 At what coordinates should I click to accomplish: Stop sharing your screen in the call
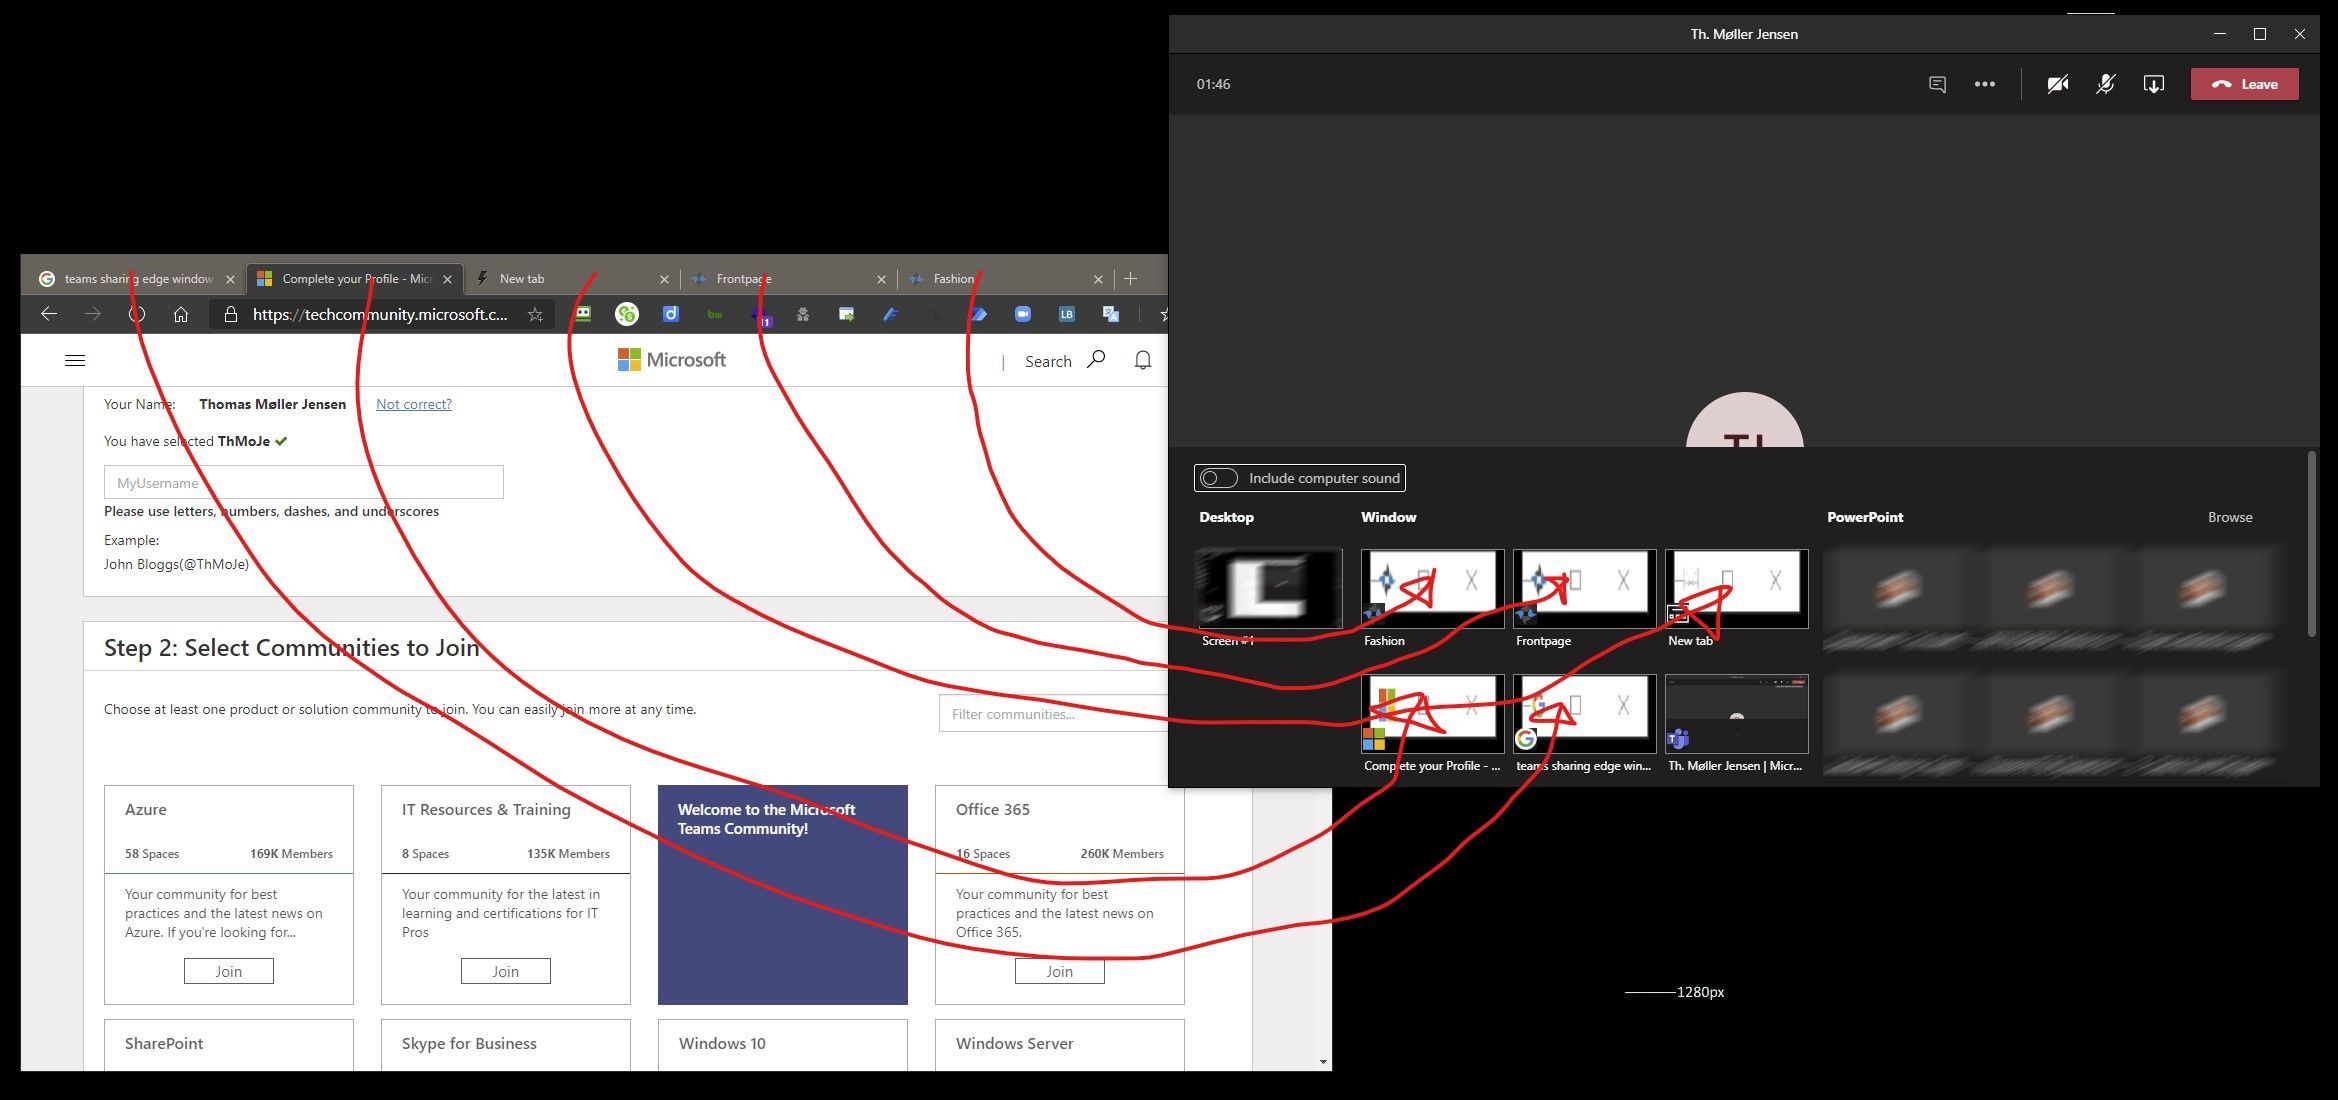point(2154,84)
